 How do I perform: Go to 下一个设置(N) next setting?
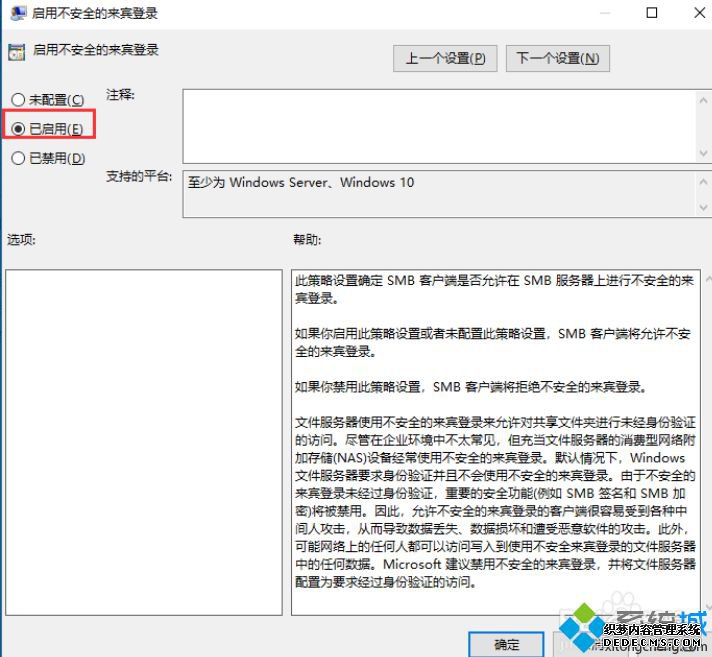click(557, 58)
